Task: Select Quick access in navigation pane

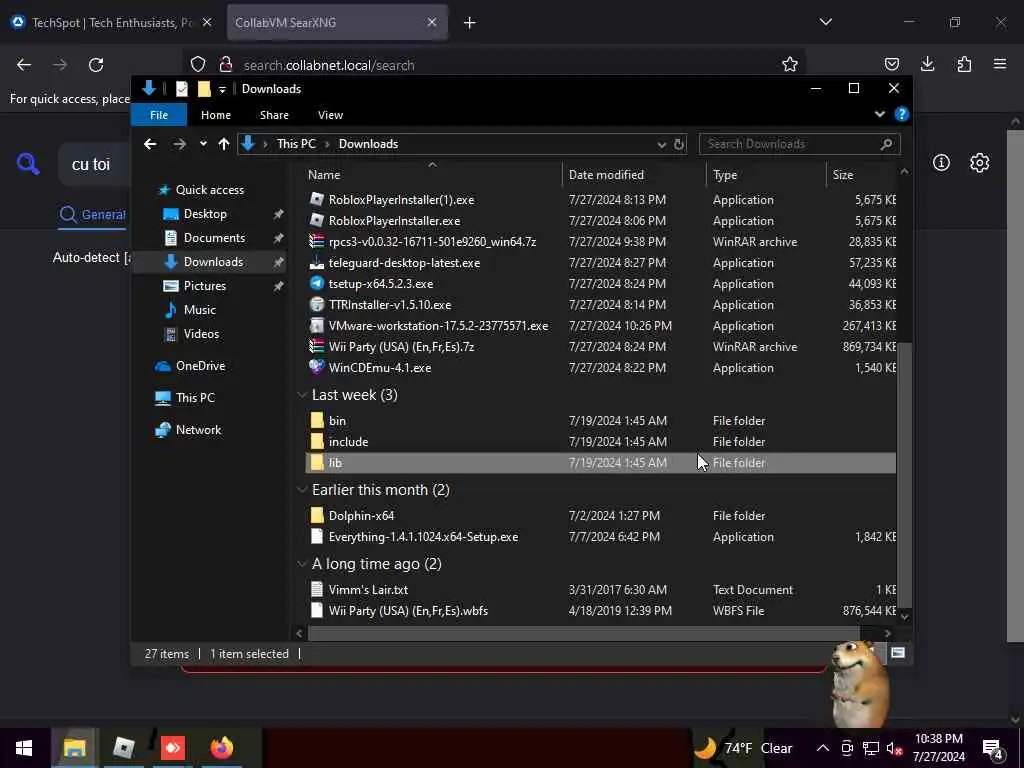Action: [210, 190]
